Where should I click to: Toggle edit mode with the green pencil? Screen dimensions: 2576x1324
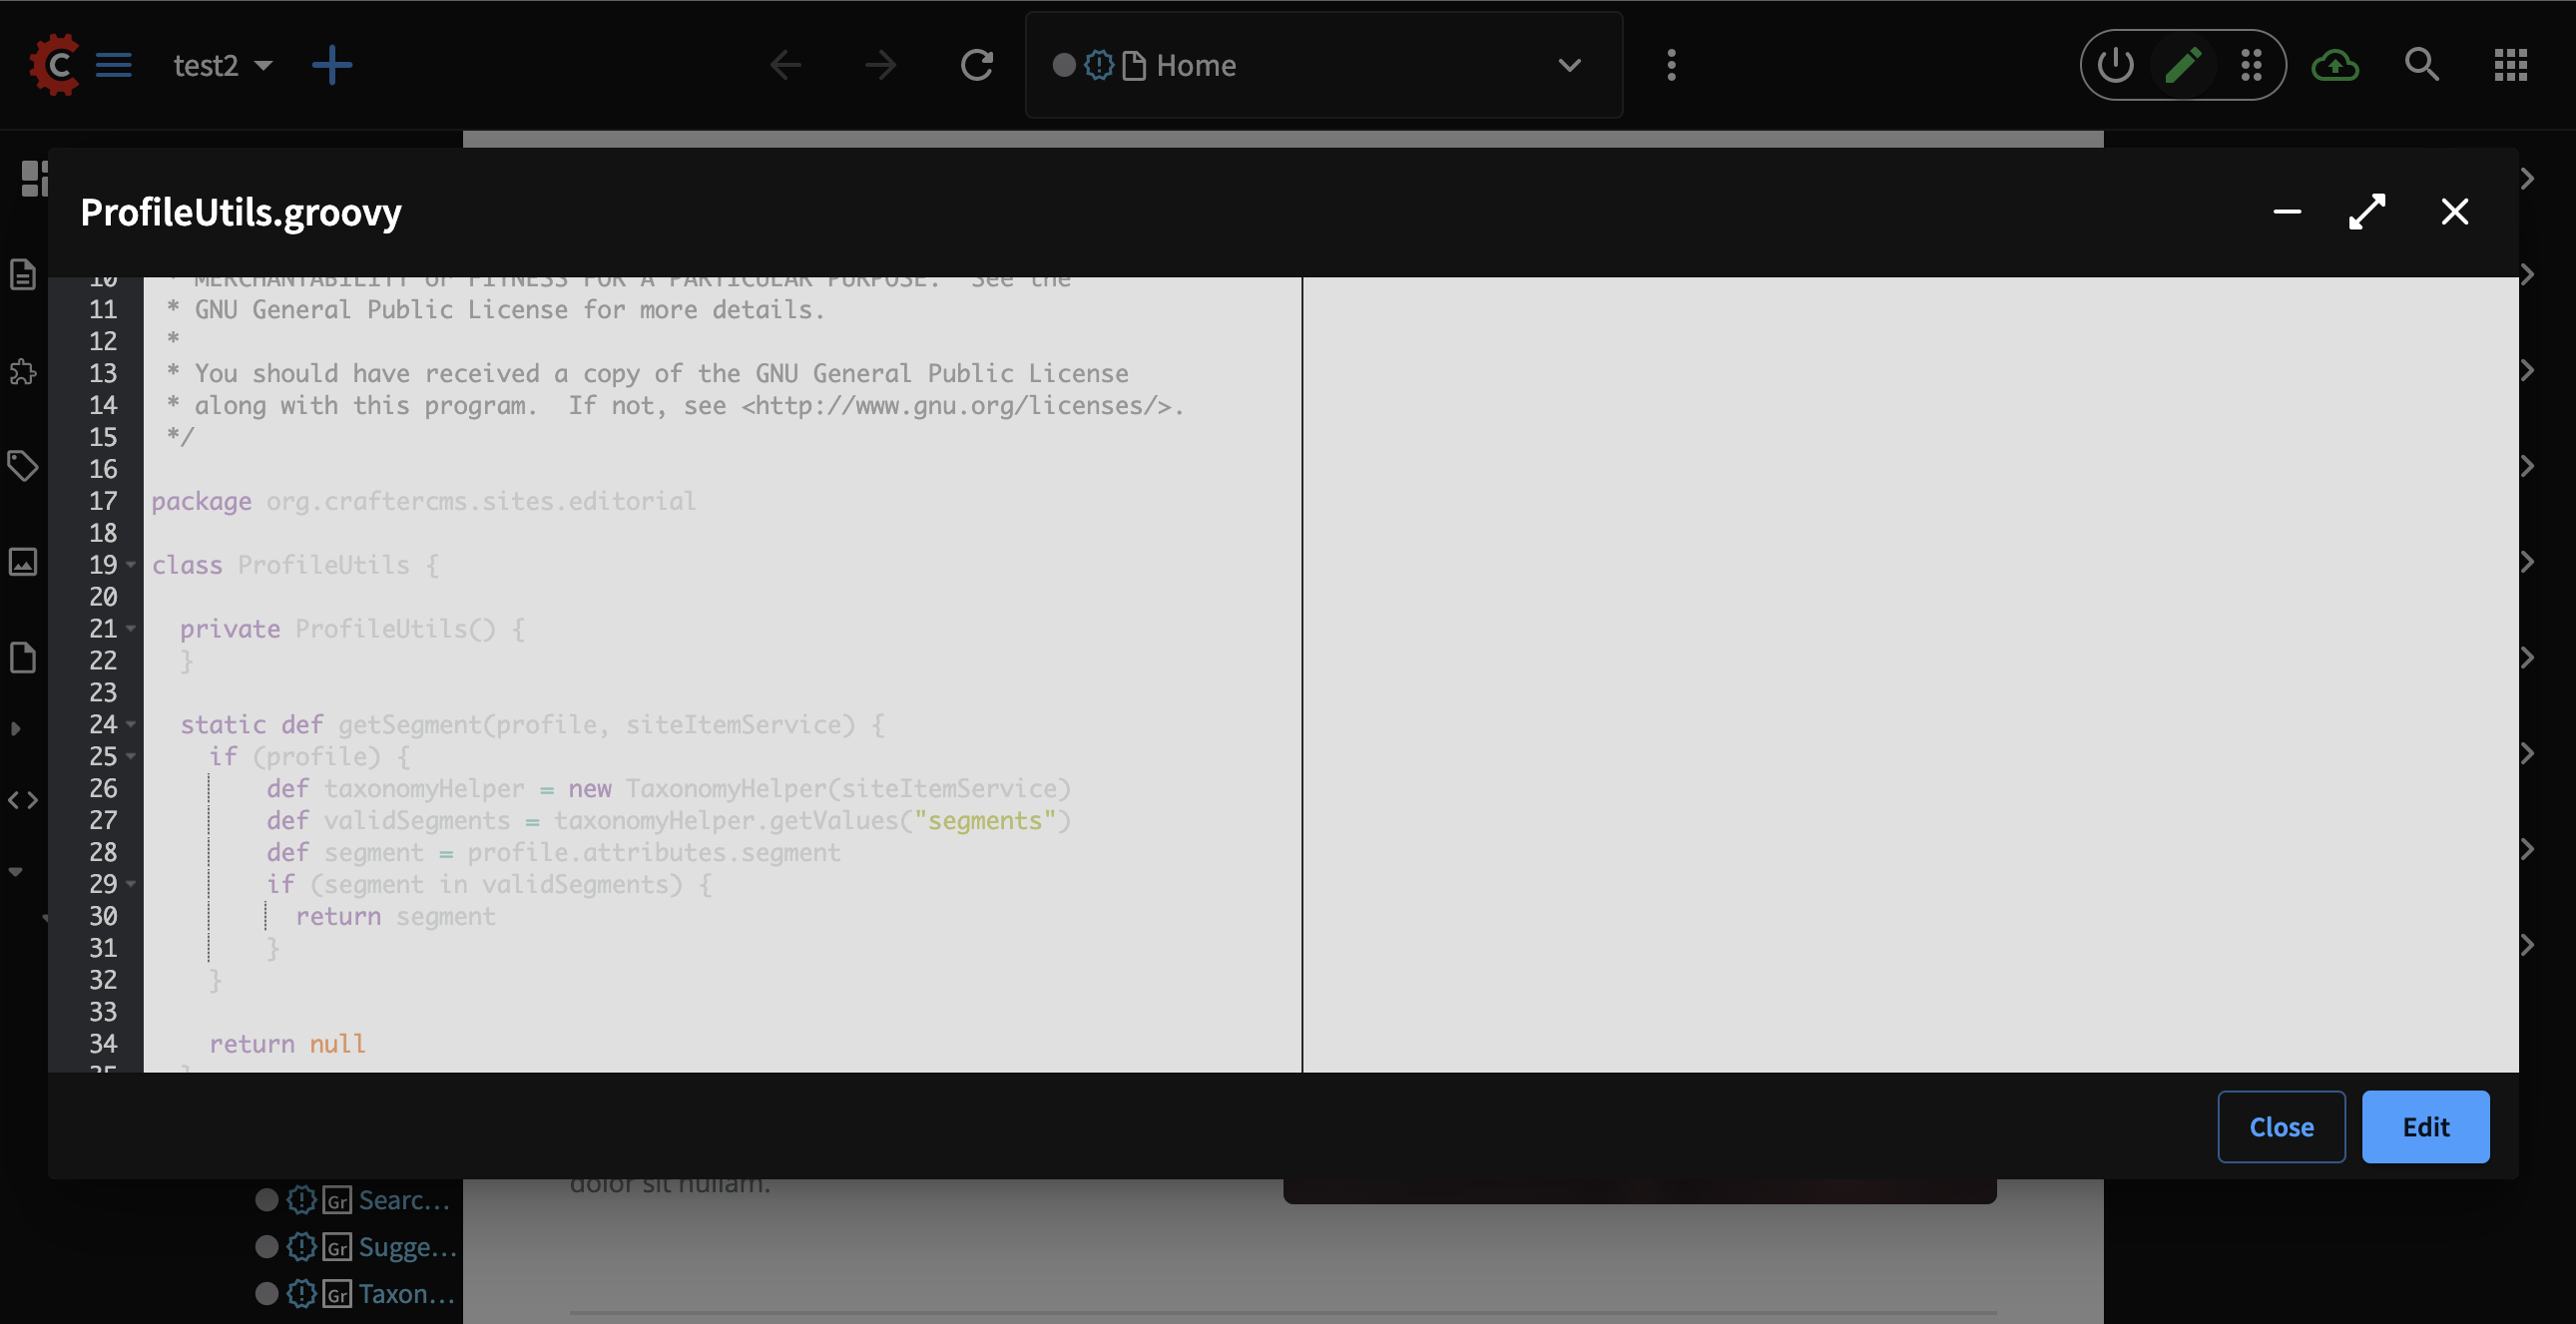click(x=2185, y=65)
